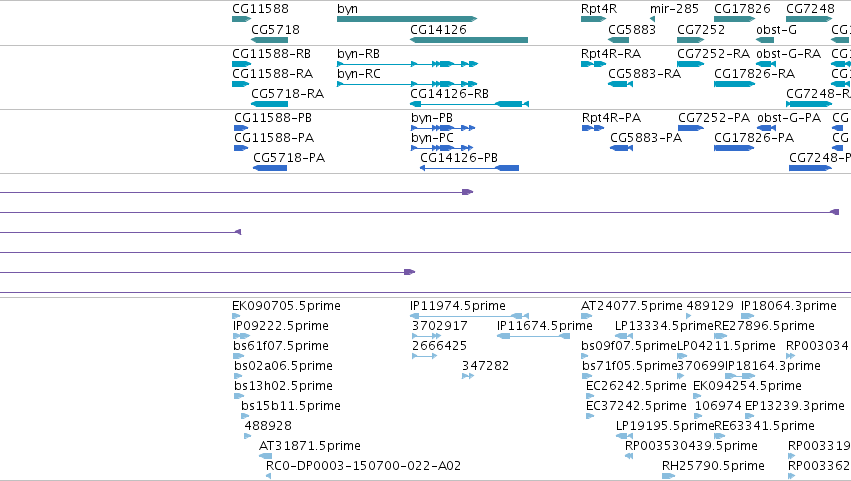Select the CG11588 gene label
The image size is (851, 481).
tap(261, 9)
